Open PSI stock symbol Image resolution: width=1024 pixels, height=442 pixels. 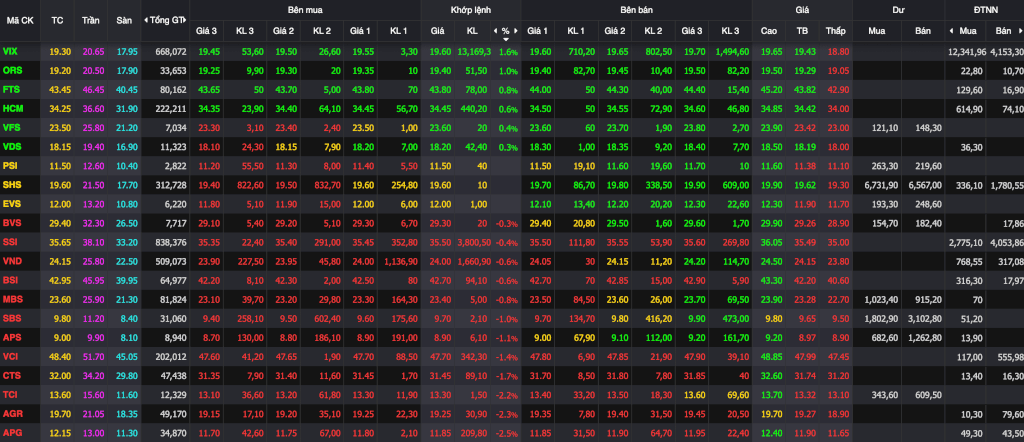pos(10,166)
